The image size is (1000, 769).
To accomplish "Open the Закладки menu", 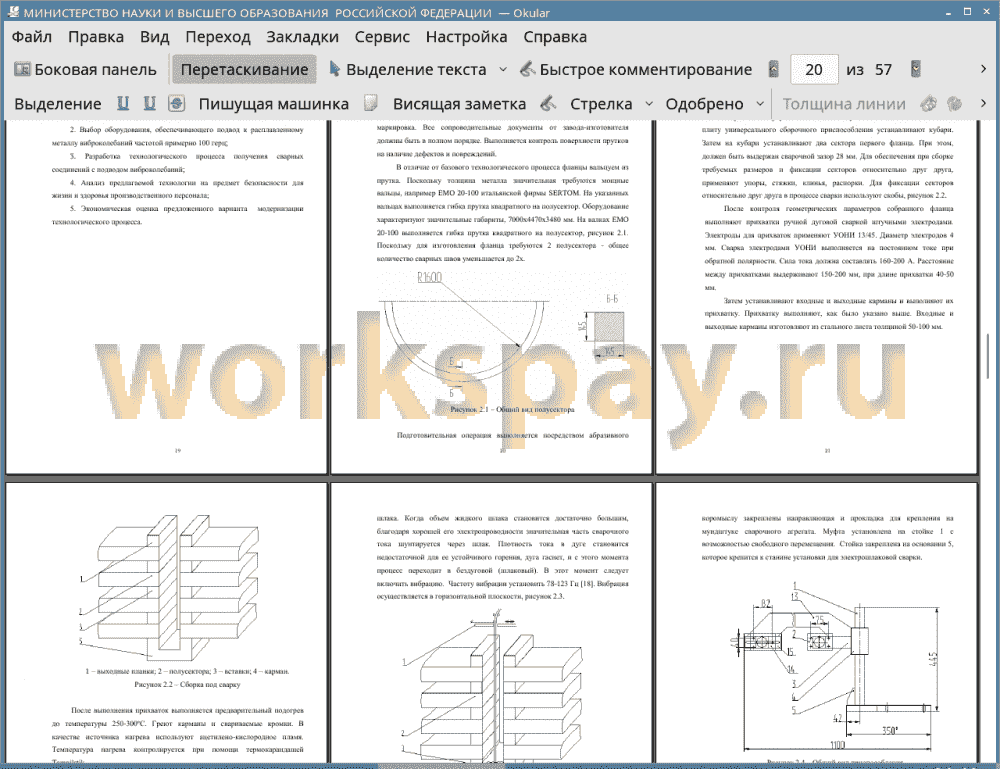I will click(302, 37).
